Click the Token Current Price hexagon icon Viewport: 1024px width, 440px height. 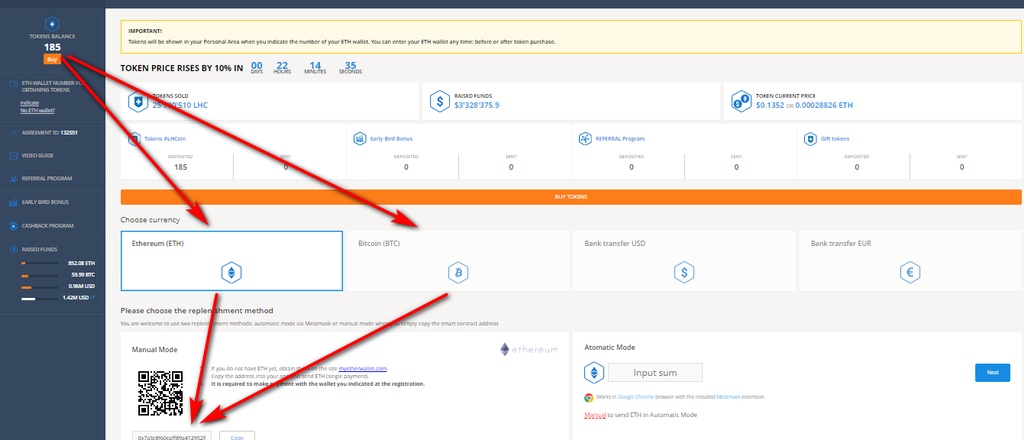pyautogui.click(x=741, y=101)
